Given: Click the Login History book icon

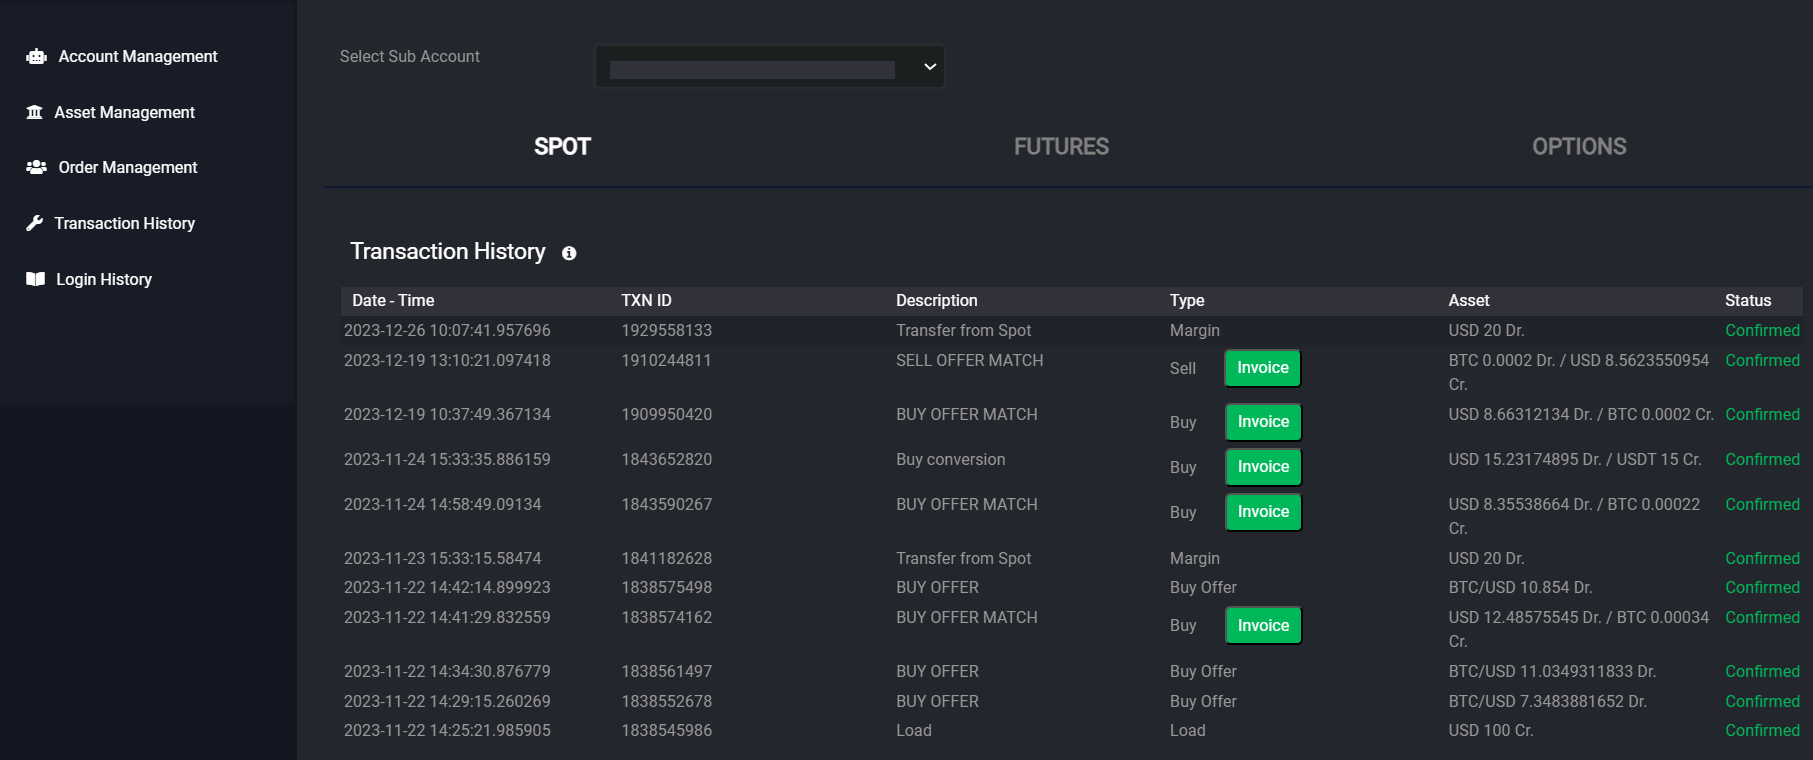Looking at the screenshot, I should 35,279.
